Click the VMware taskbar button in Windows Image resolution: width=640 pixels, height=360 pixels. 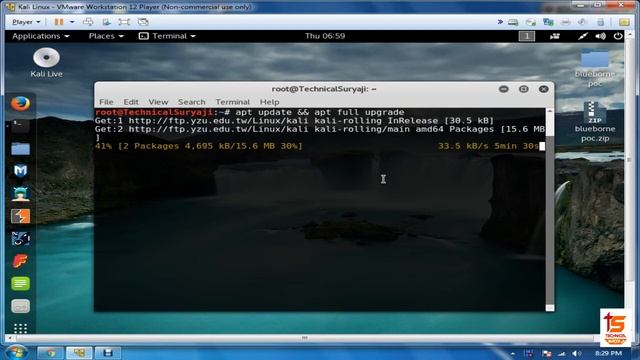coord(79,353)
